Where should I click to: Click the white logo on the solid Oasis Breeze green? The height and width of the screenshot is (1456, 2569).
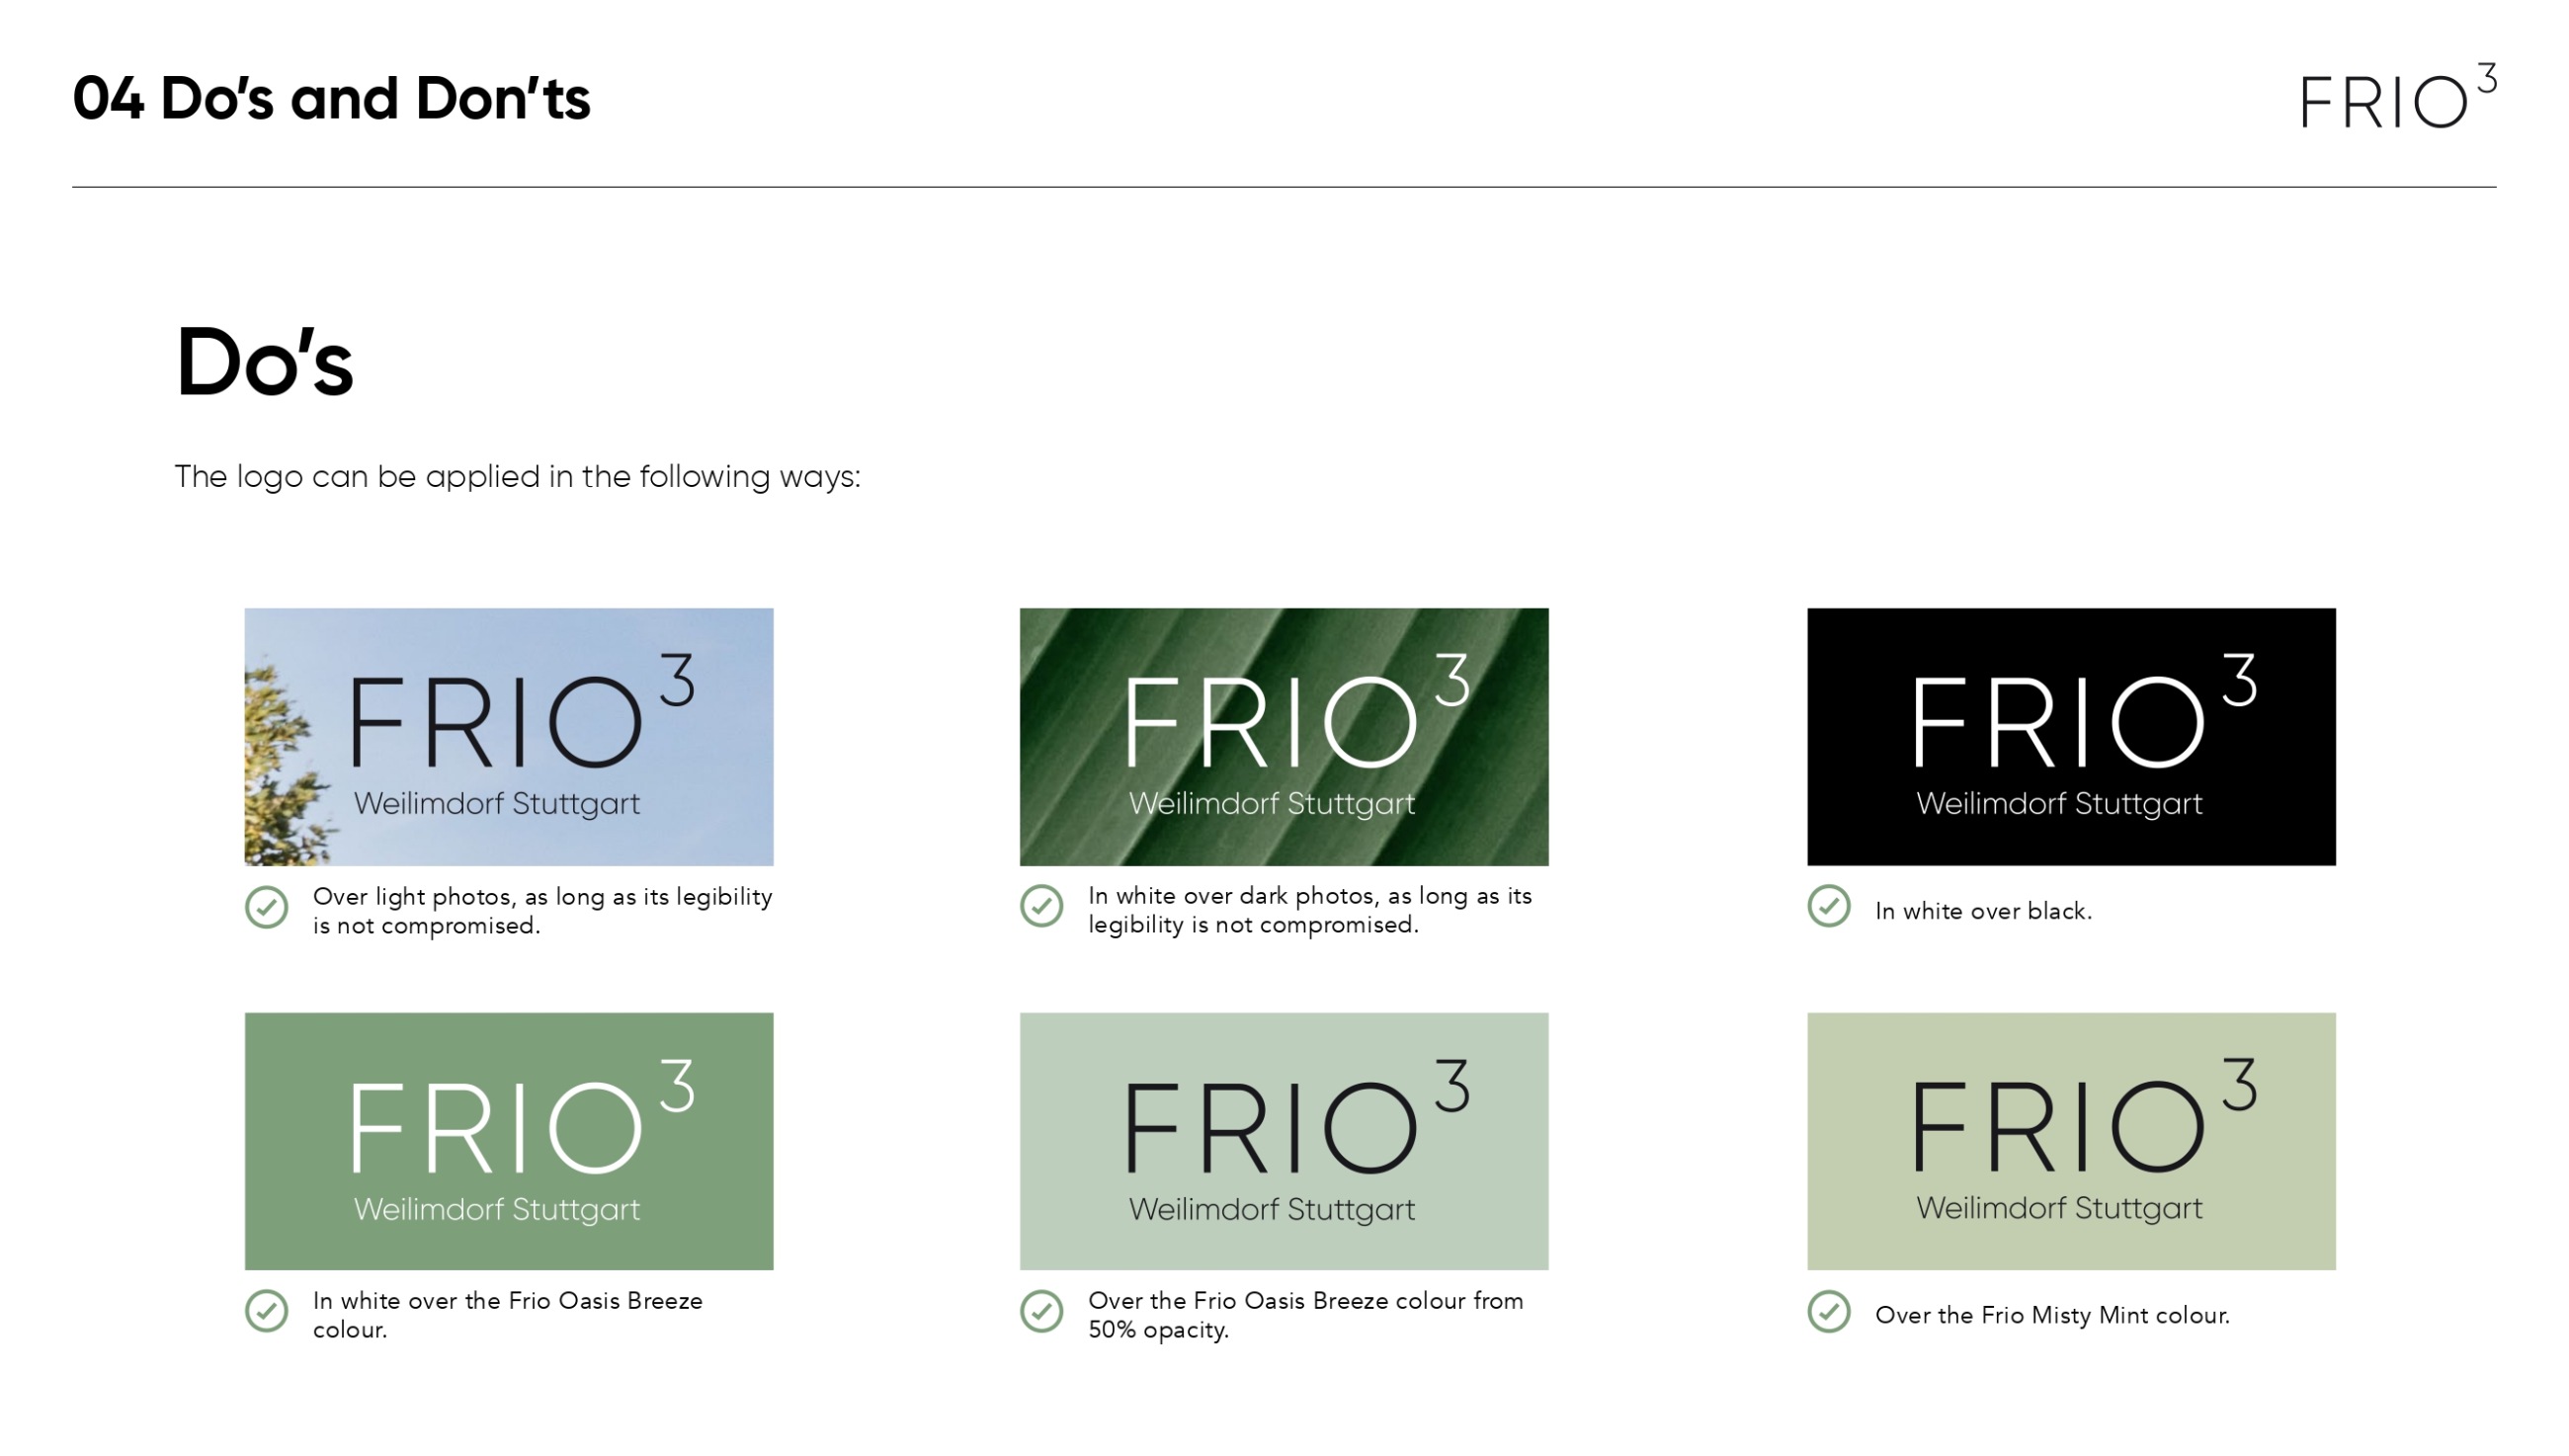(x=508, y=1141)
